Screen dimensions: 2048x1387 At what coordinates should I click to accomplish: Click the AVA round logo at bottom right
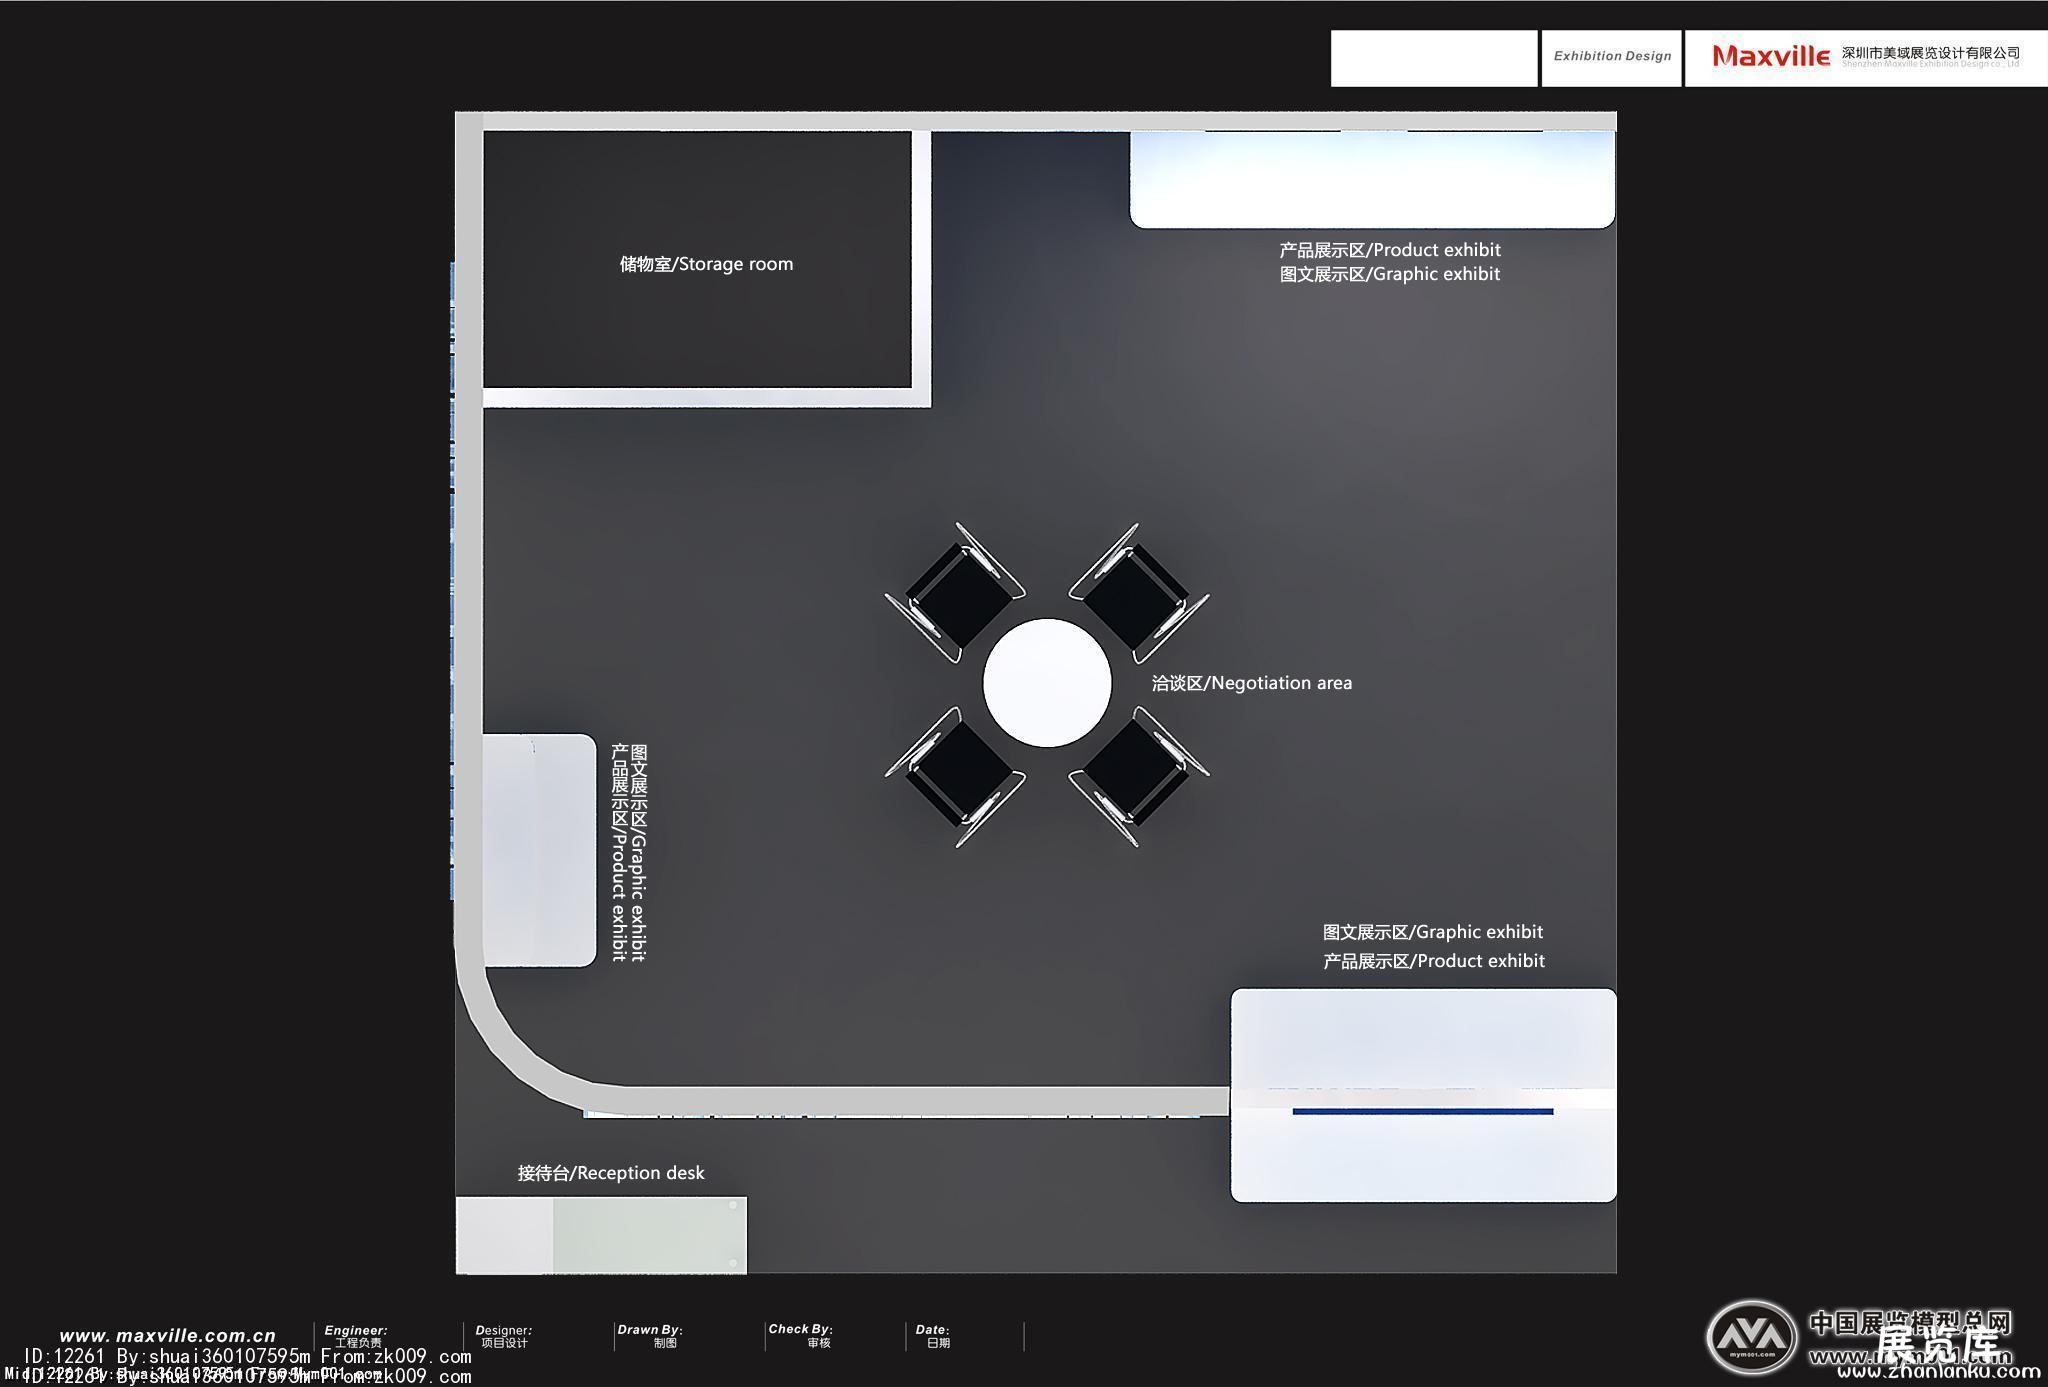click(x=1751, y=1336)
